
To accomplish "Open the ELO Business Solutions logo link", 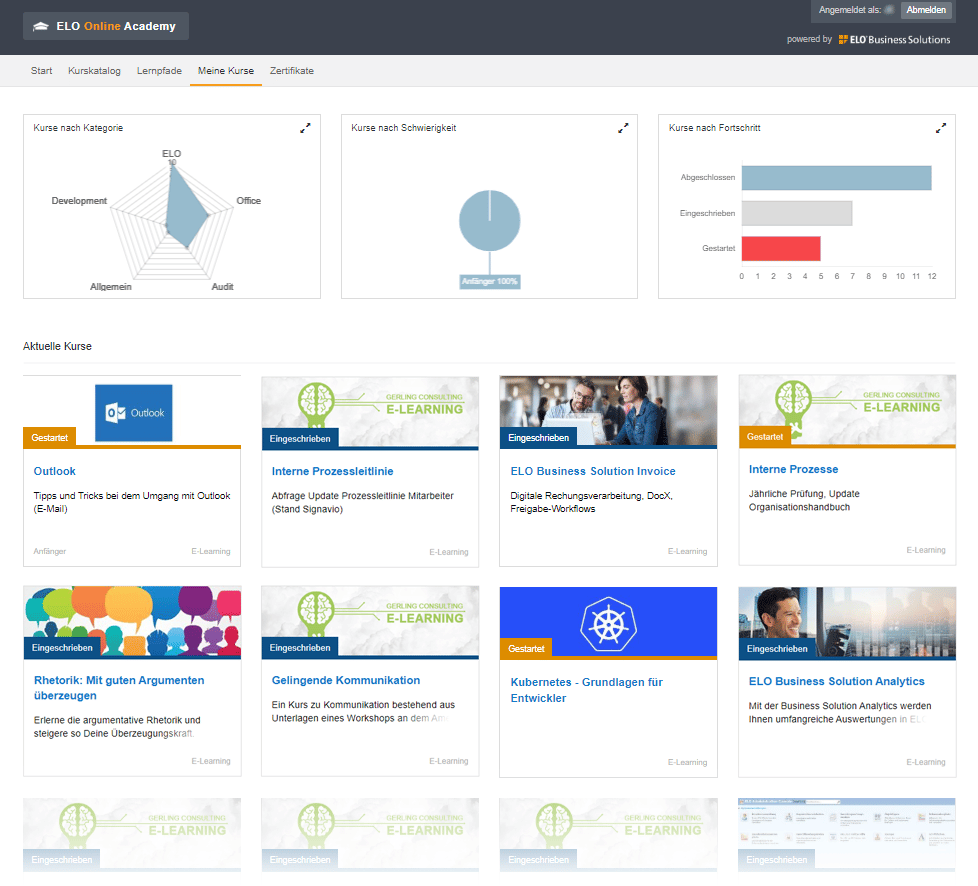I will (894, 39).
